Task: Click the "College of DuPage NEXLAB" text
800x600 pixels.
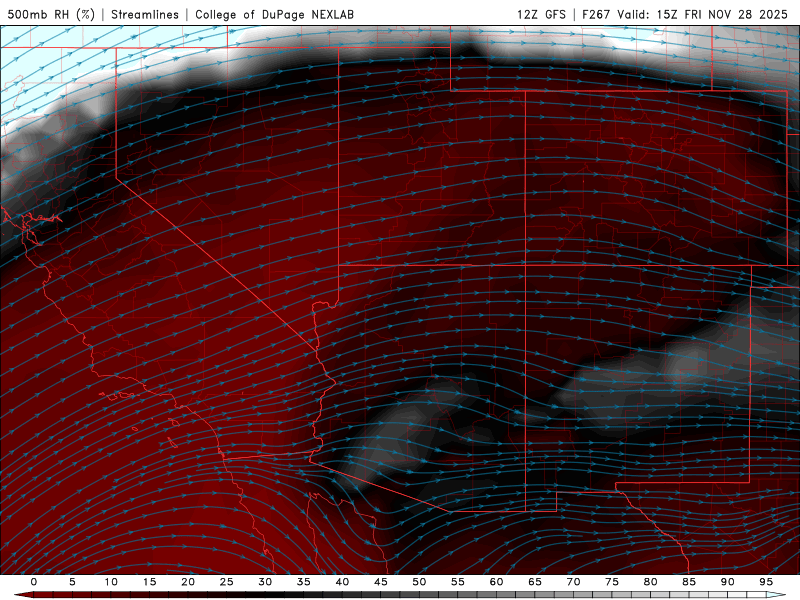Action: [x=274, y=14]
